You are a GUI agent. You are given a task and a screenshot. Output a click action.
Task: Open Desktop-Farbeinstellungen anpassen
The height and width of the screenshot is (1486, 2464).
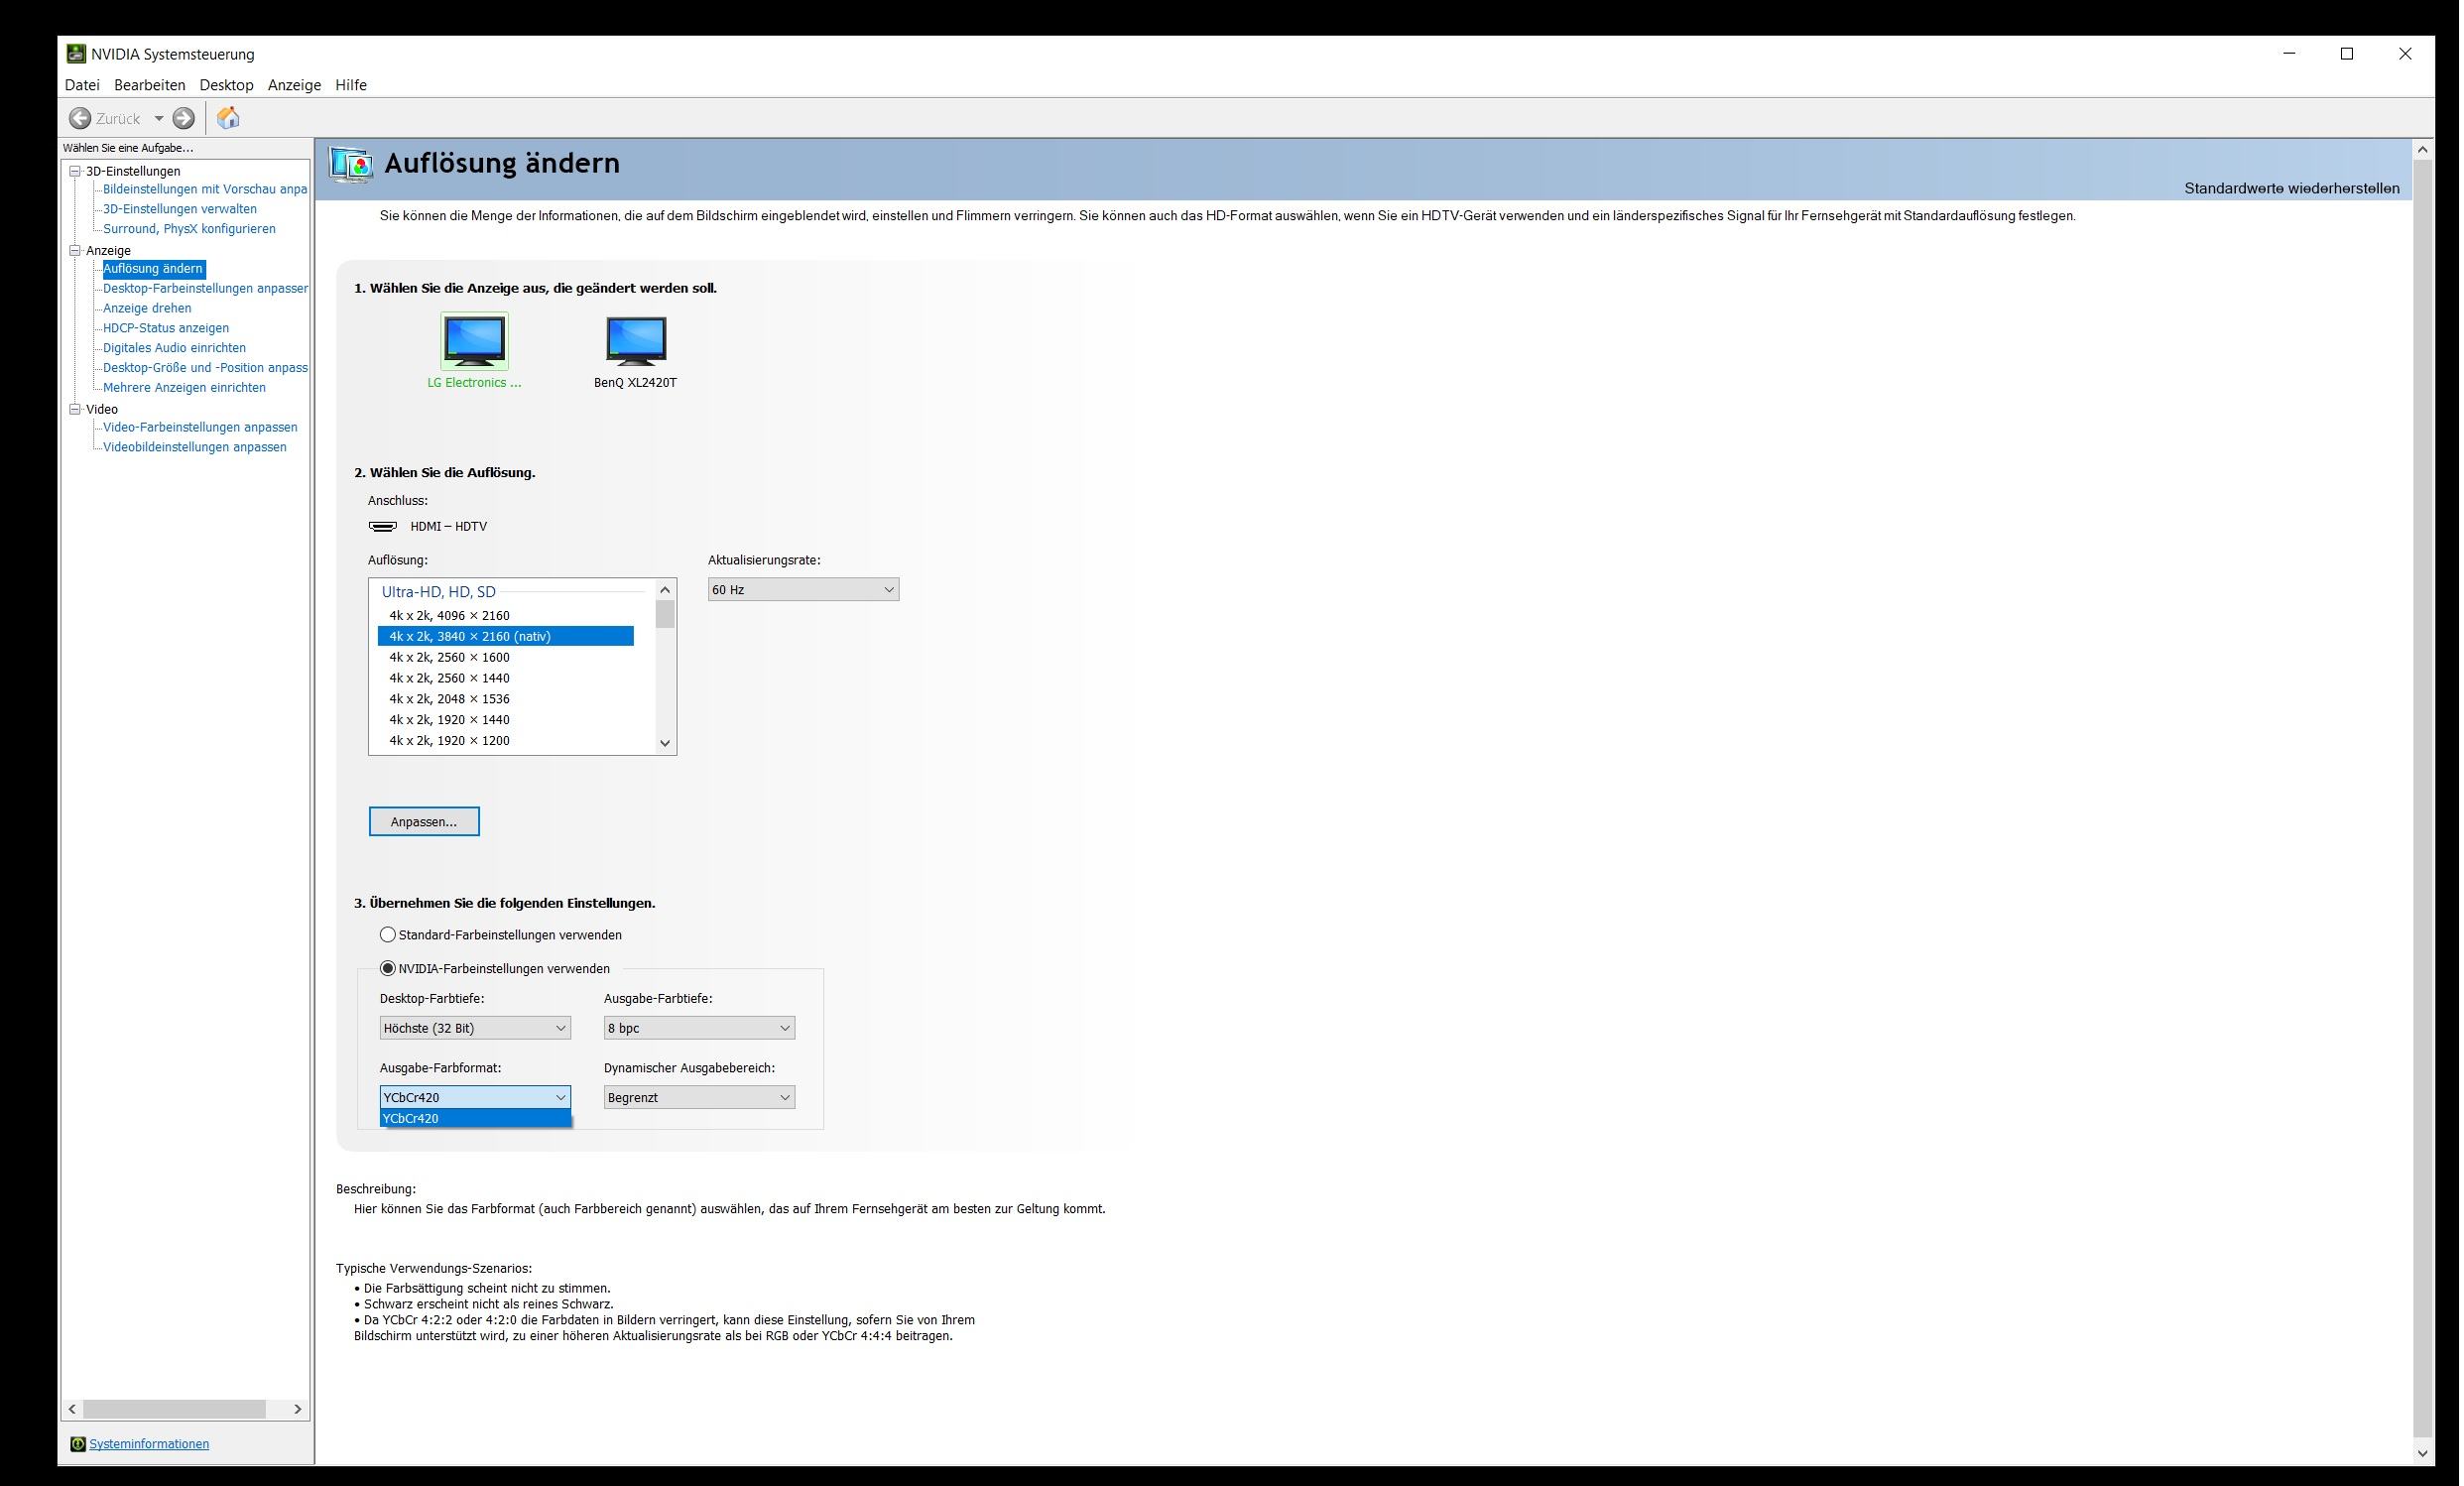(205, 288)
